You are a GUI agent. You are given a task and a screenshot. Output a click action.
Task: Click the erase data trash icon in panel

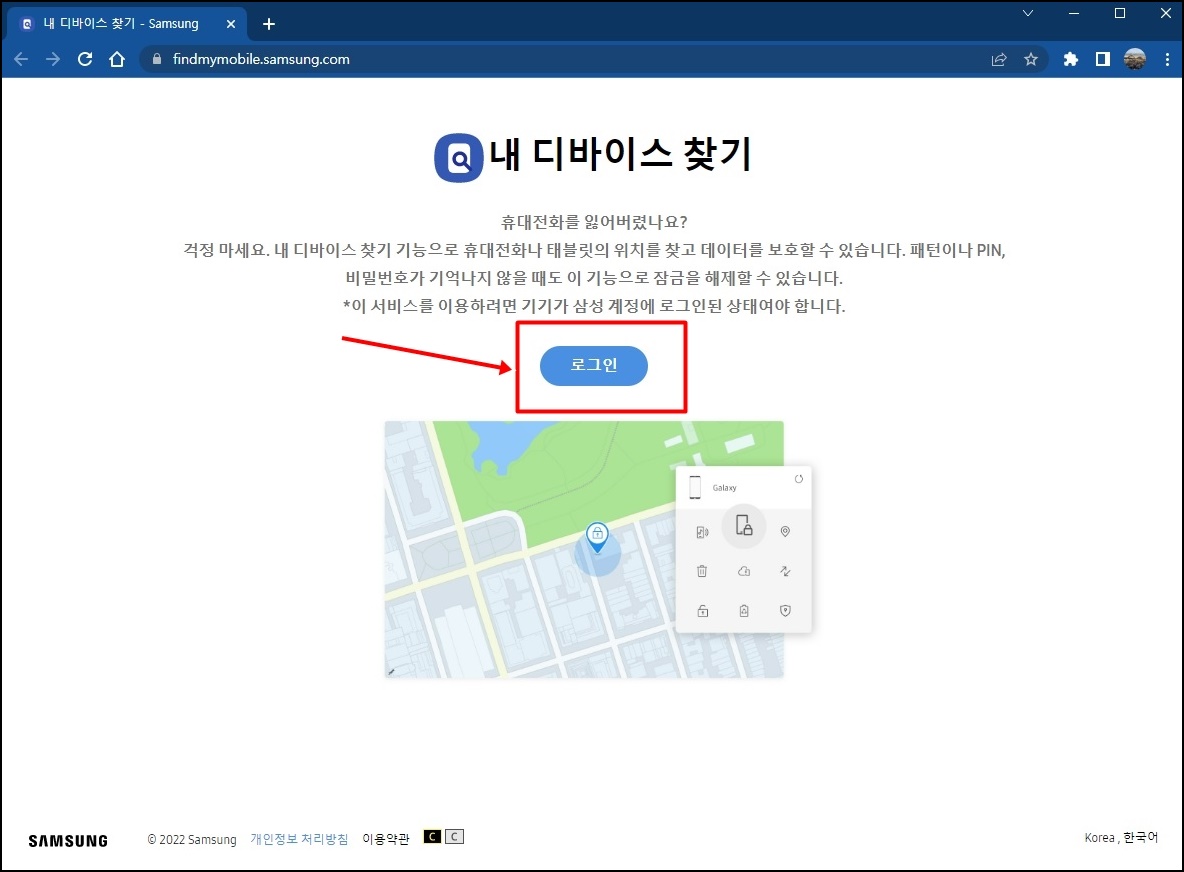702,572
